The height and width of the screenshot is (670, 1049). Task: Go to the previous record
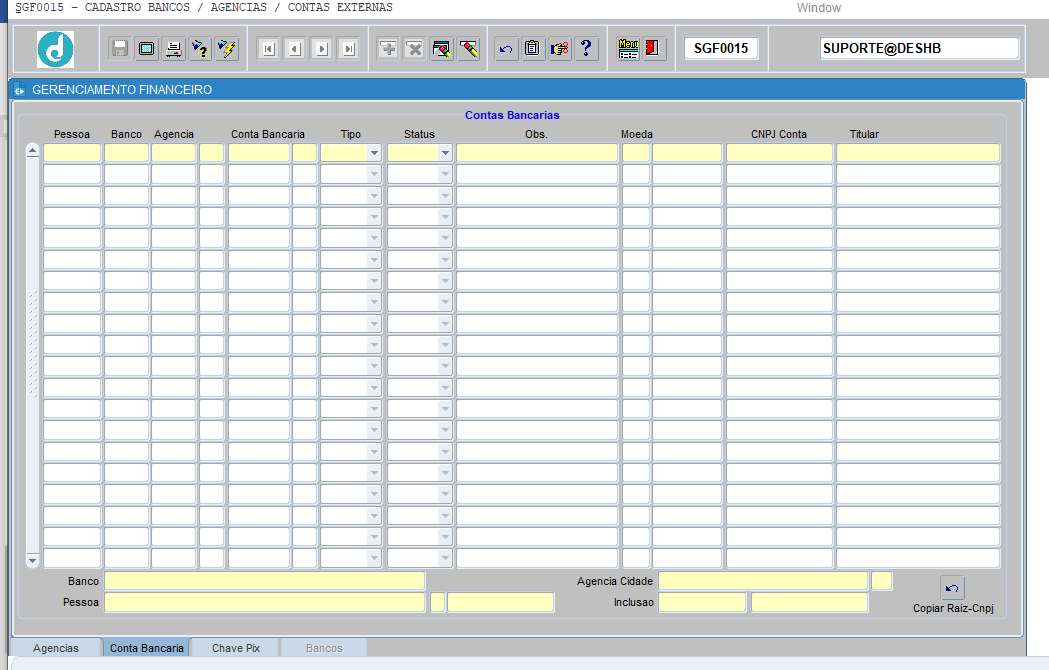pyautogui.click(x=295, y=49)
